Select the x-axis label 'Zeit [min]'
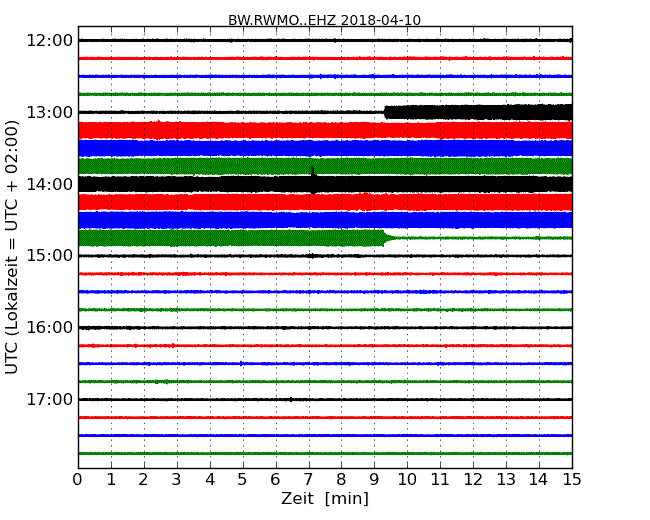The image size is (650, 520). coord(325,498)
